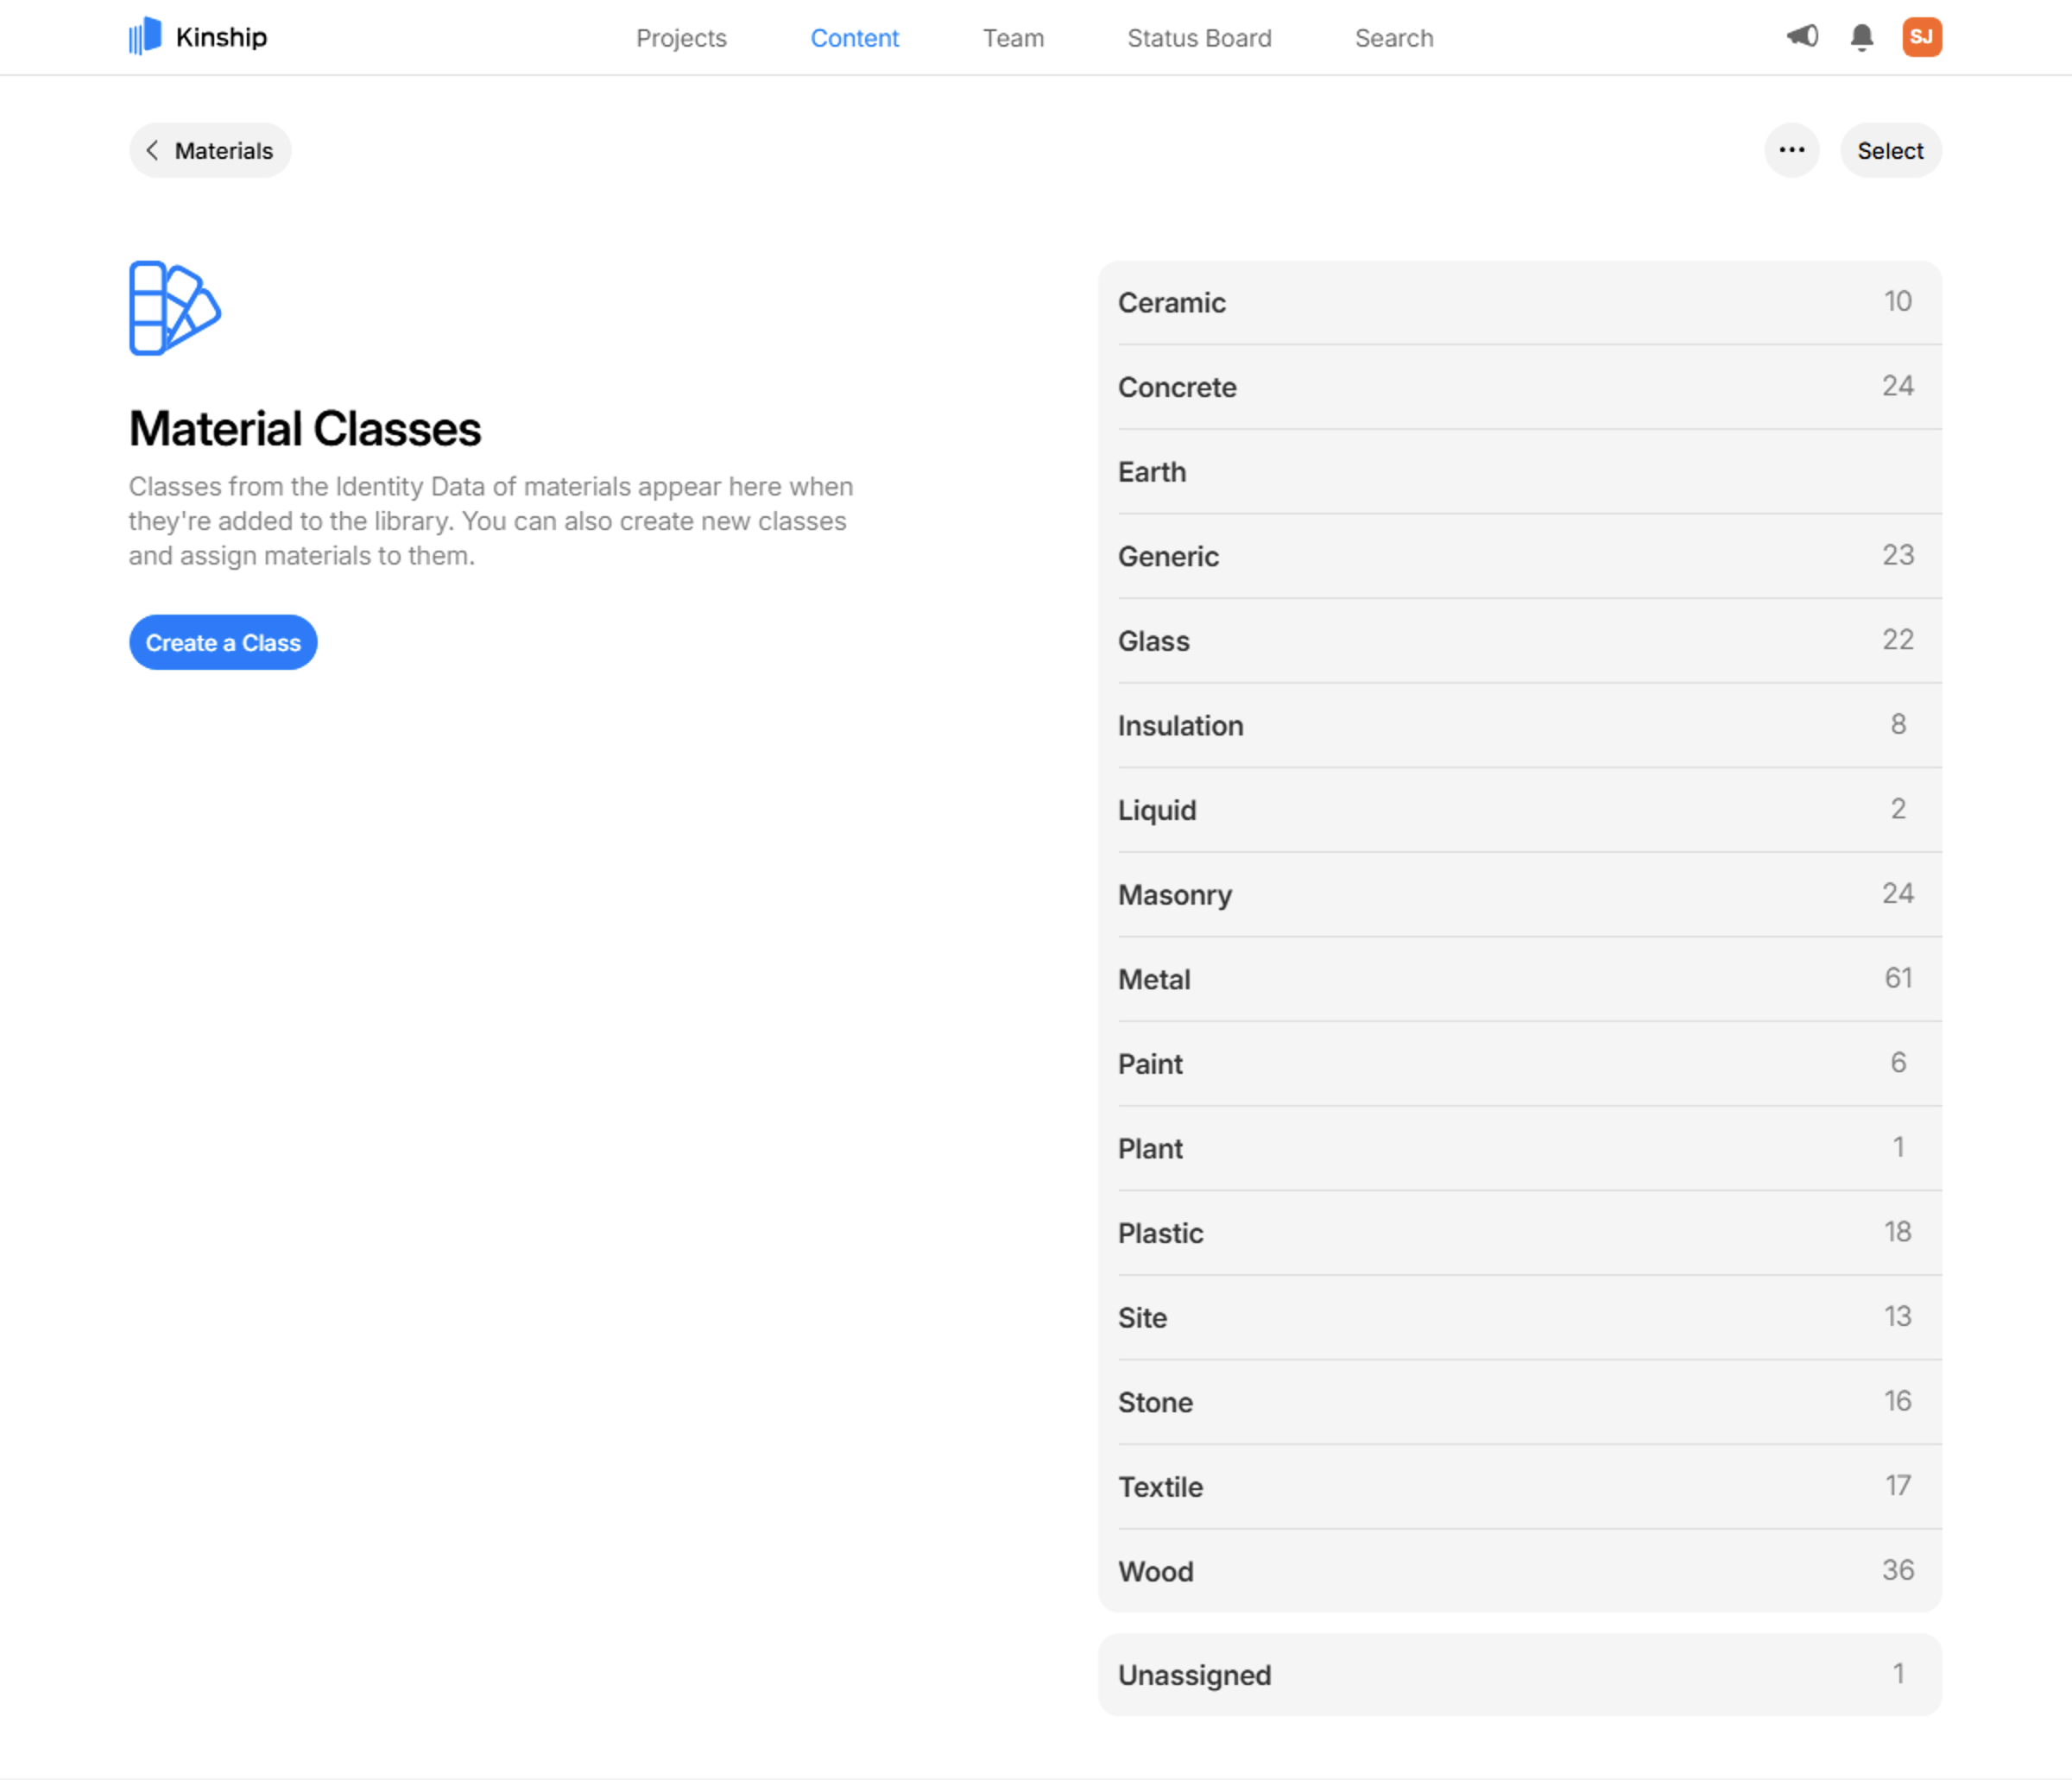Click the Select button

tap(1890, 150)
